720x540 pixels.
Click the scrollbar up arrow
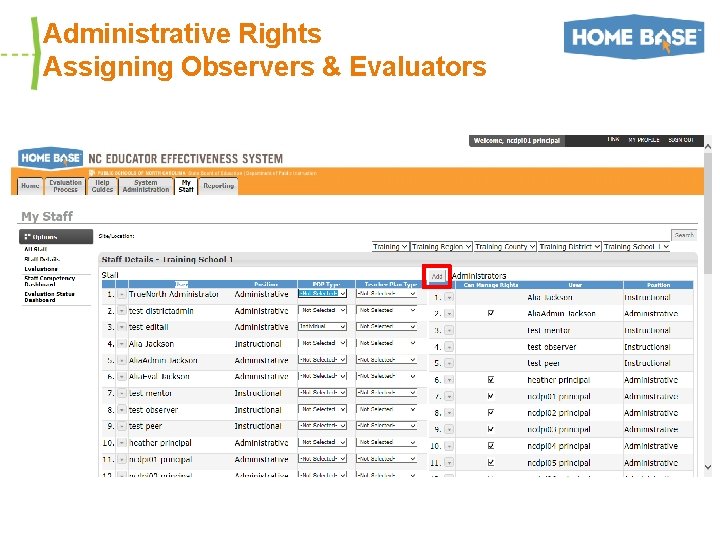(x=708, y=147)
